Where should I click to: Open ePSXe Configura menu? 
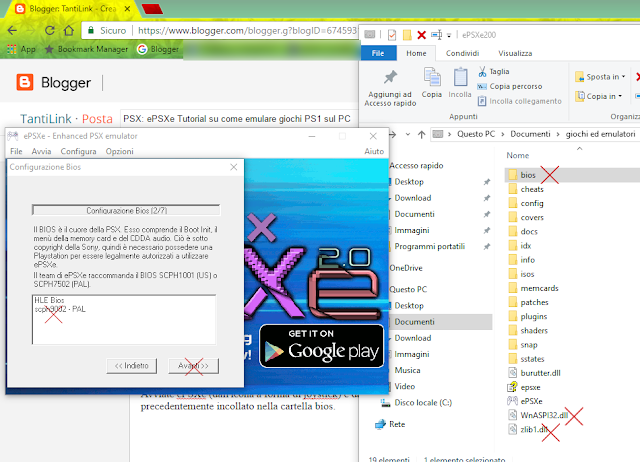point(78,151)
